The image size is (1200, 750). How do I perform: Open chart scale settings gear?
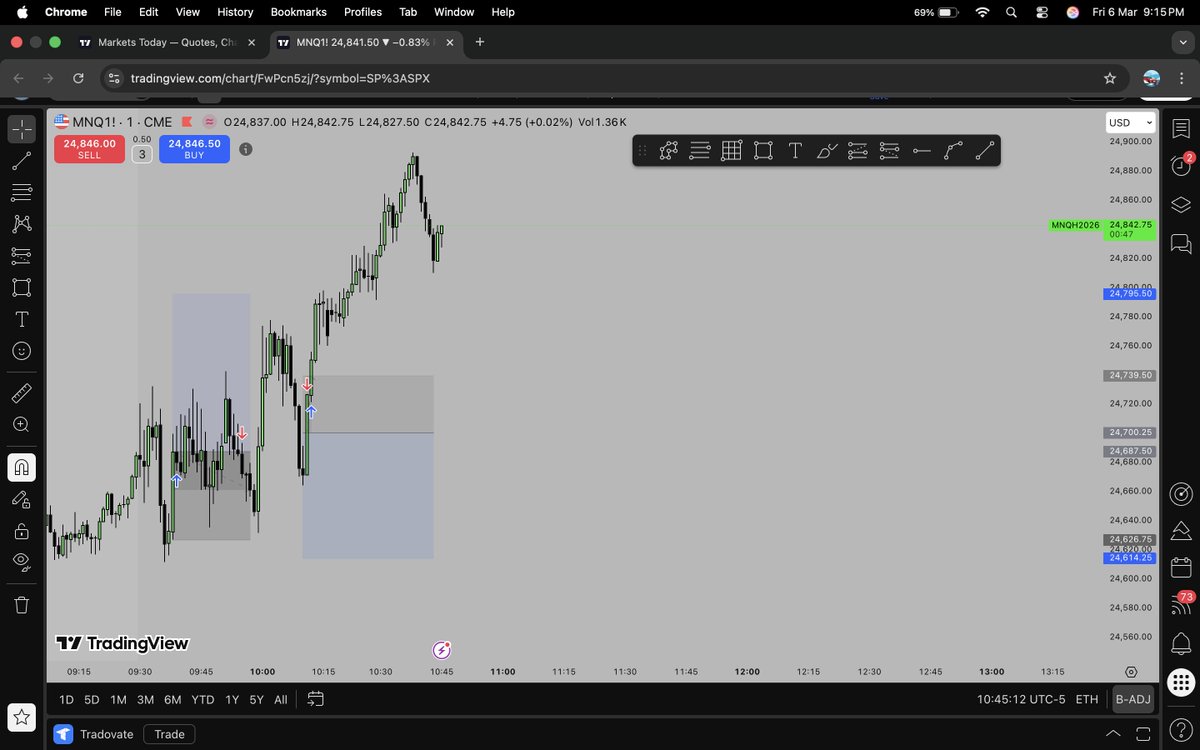coord(1131,672)
